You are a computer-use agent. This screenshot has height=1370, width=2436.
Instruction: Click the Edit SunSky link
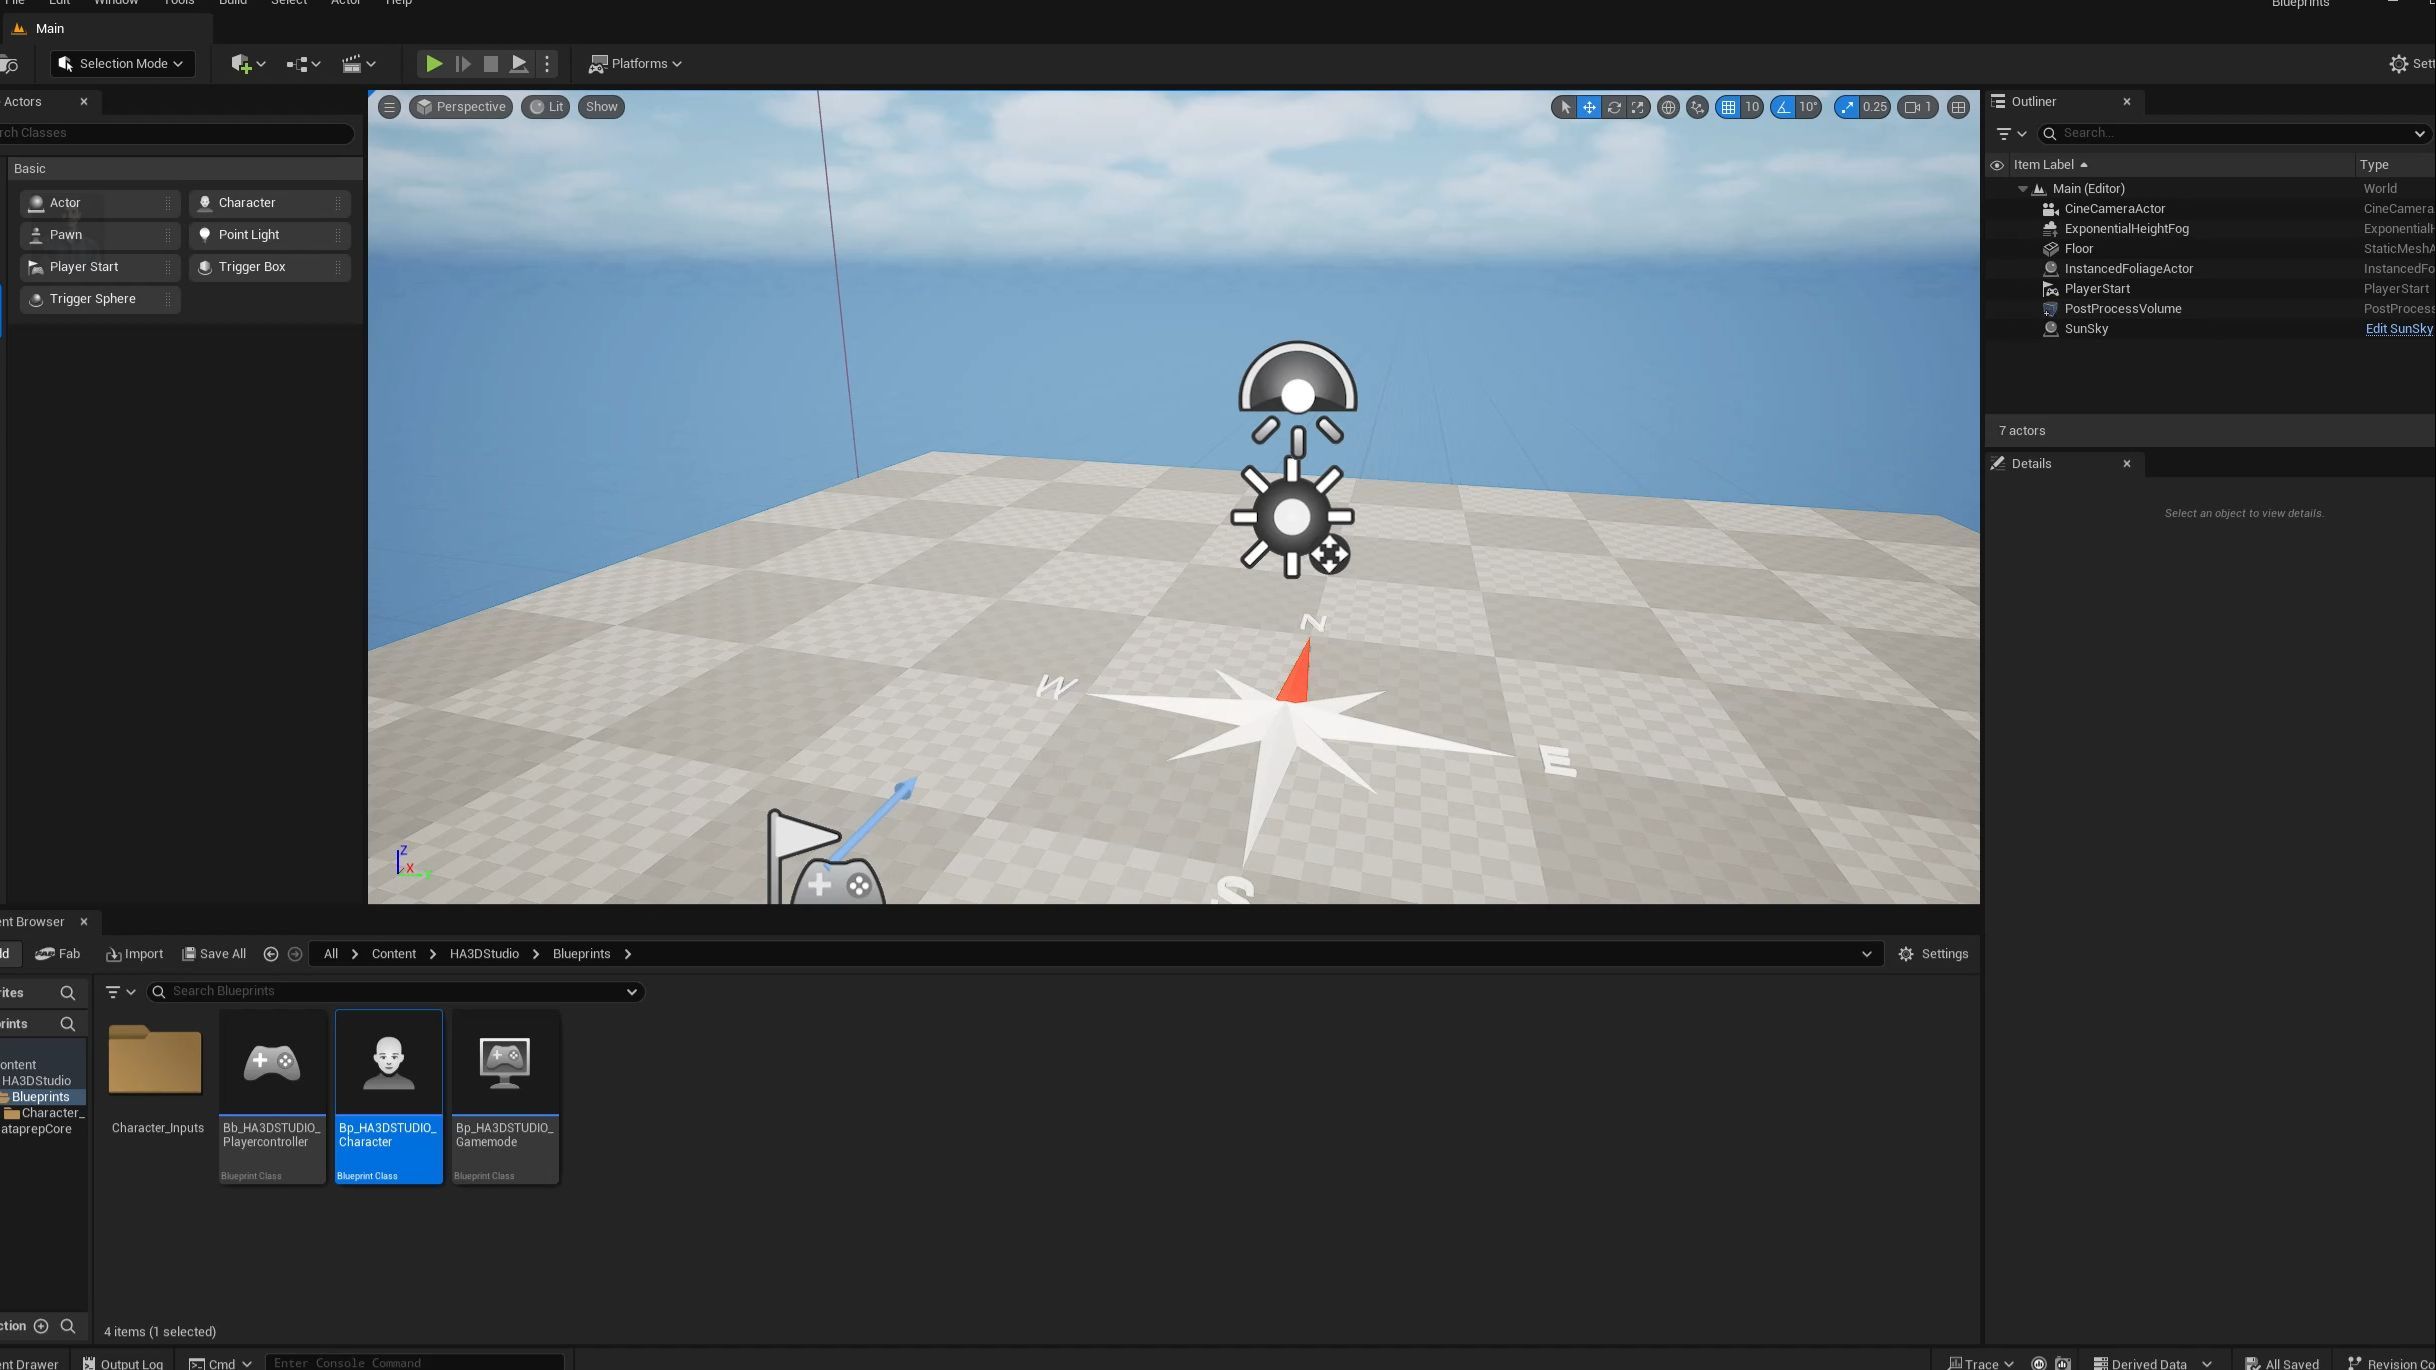click(2398, 329)
